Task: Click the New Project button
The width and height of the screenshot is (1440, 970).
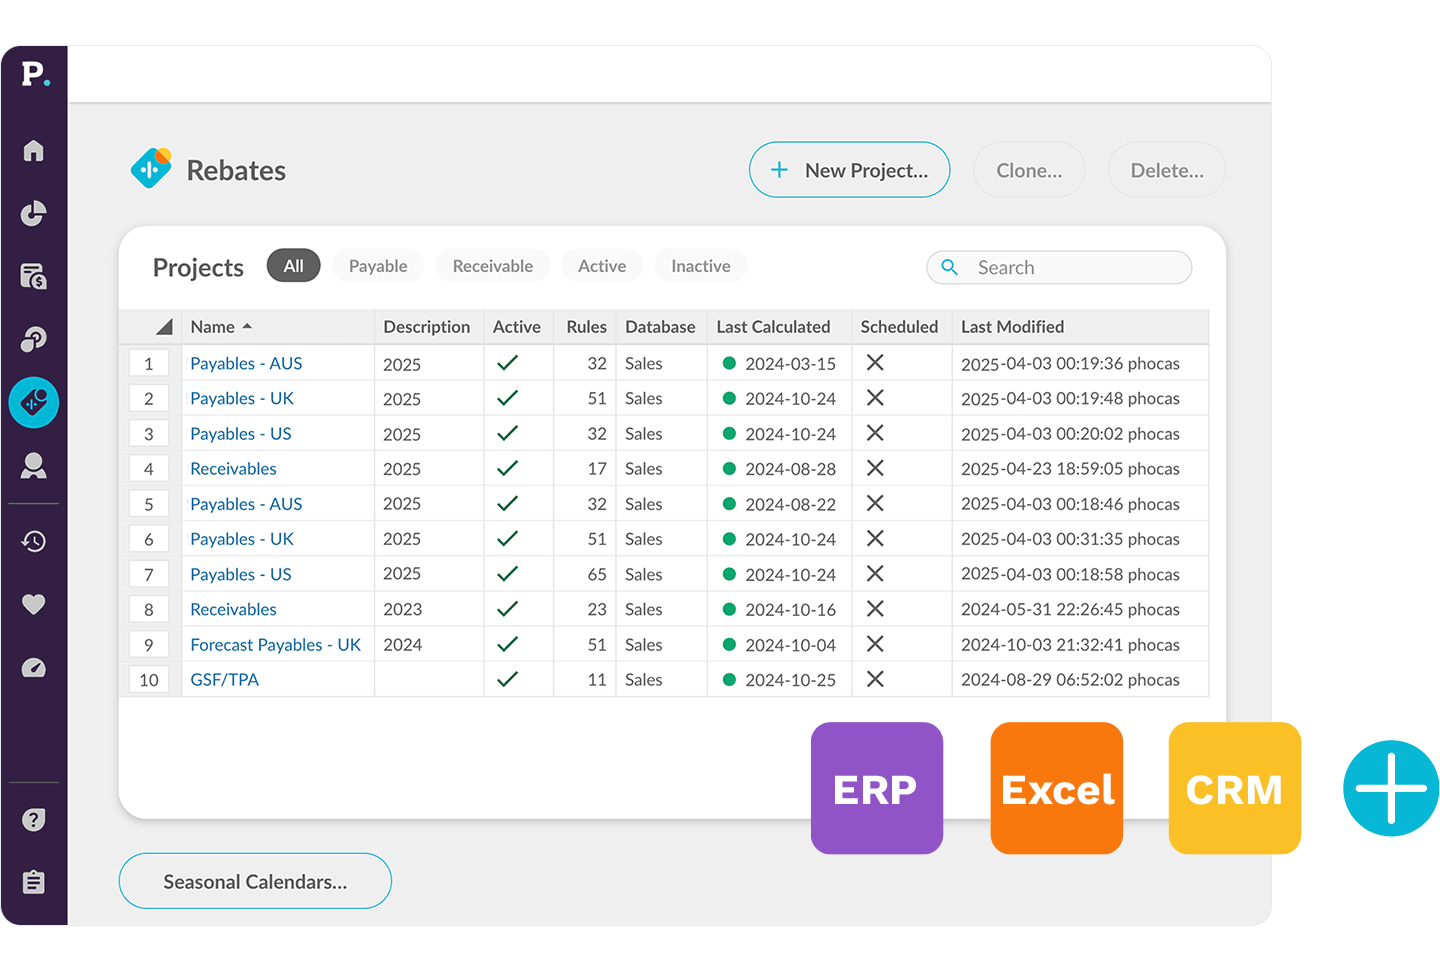Action: [x=849, y=170]
